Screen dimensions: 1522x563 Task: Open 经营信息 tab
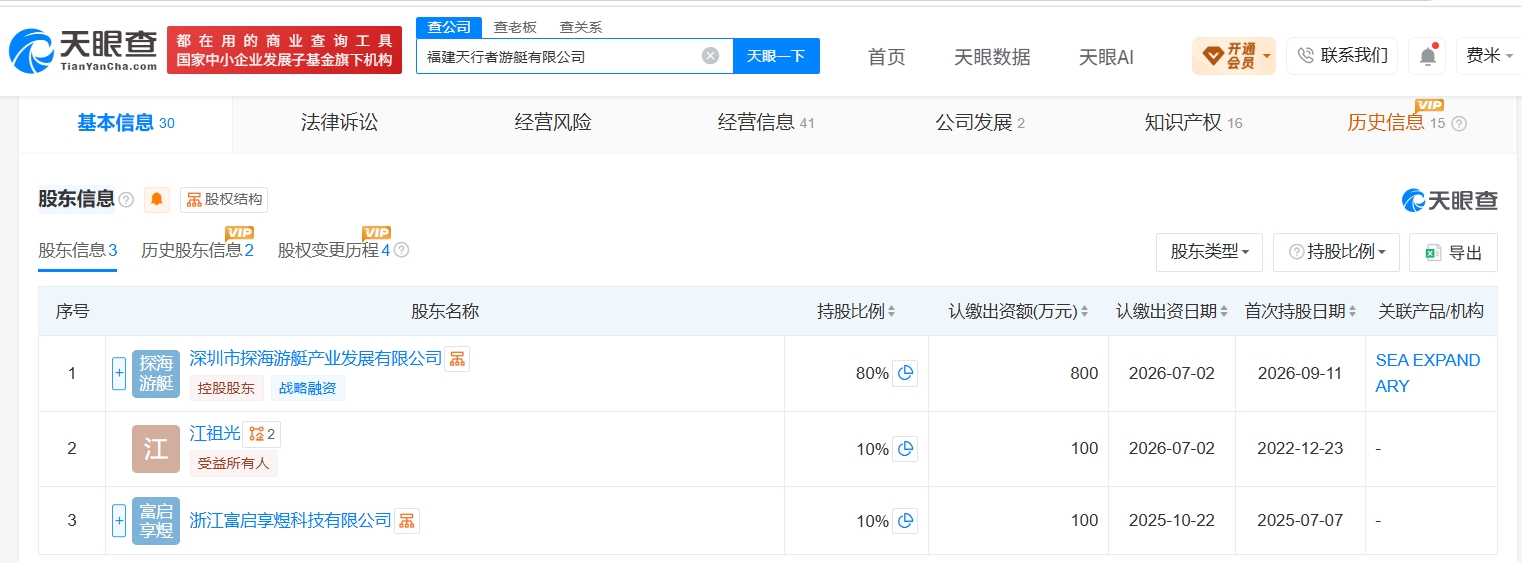(x=766, y=123)
